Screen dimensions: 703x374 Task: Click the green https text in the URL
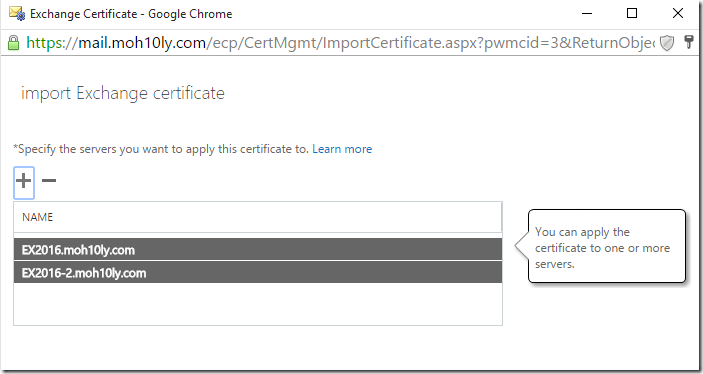[x=46, y=43]
